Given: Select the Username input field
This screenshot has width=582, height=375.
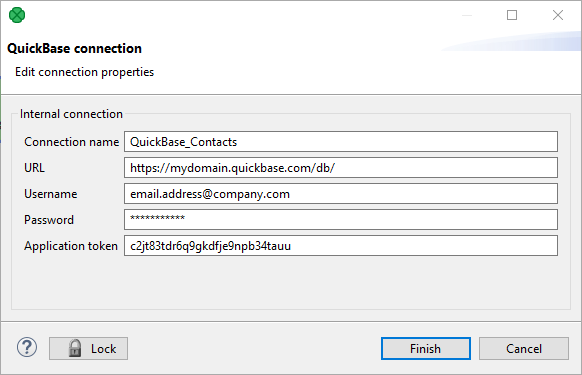Looking at the screenshot, I should 341,193.
